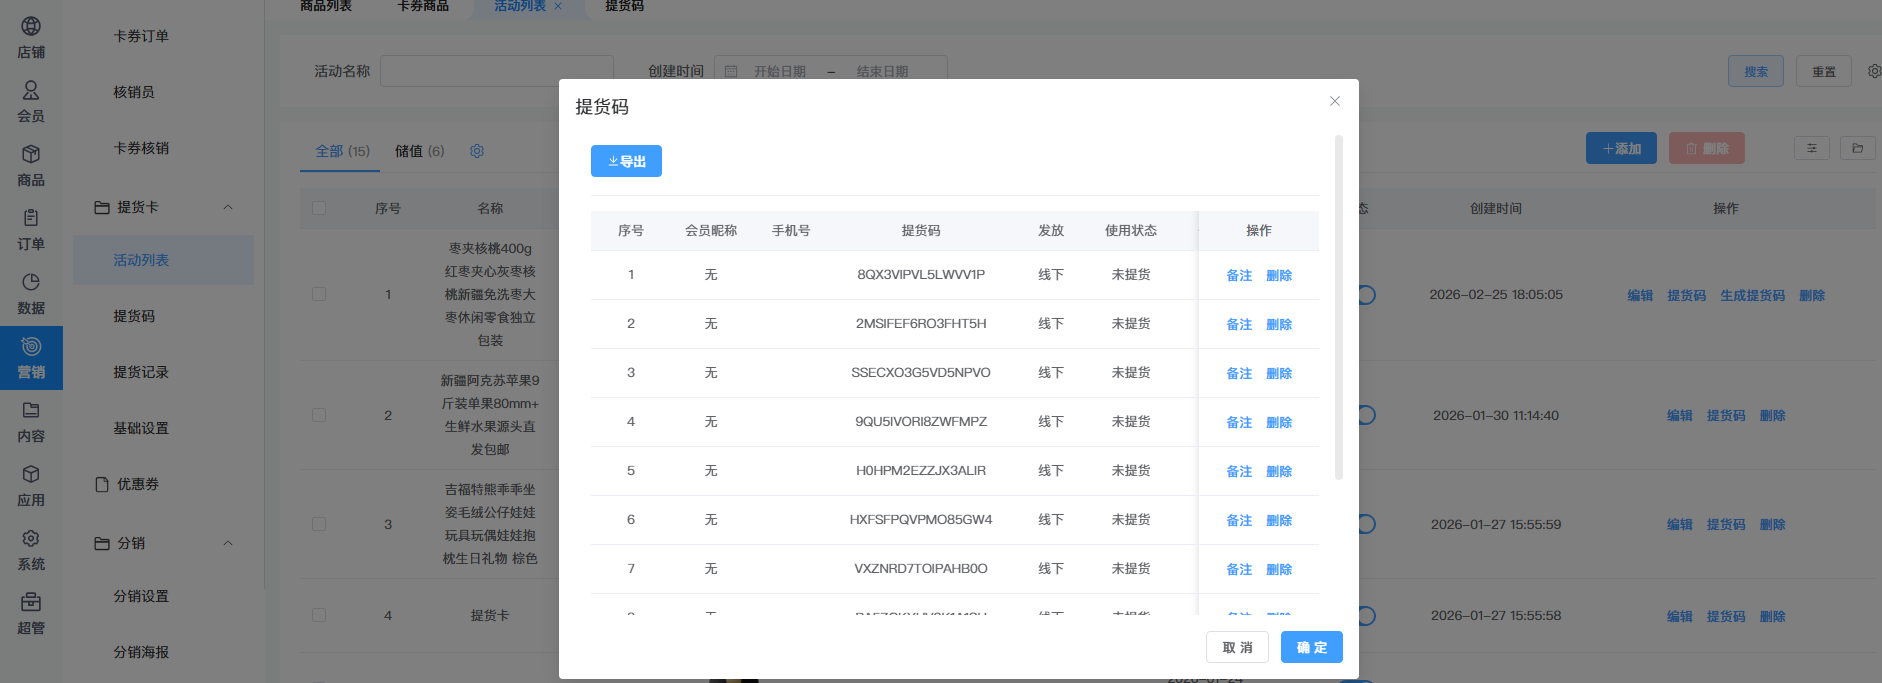Click 备注 for code H0HPM2EZZJX3ALIR
1882x683 pixels.
coord(1239,471)
